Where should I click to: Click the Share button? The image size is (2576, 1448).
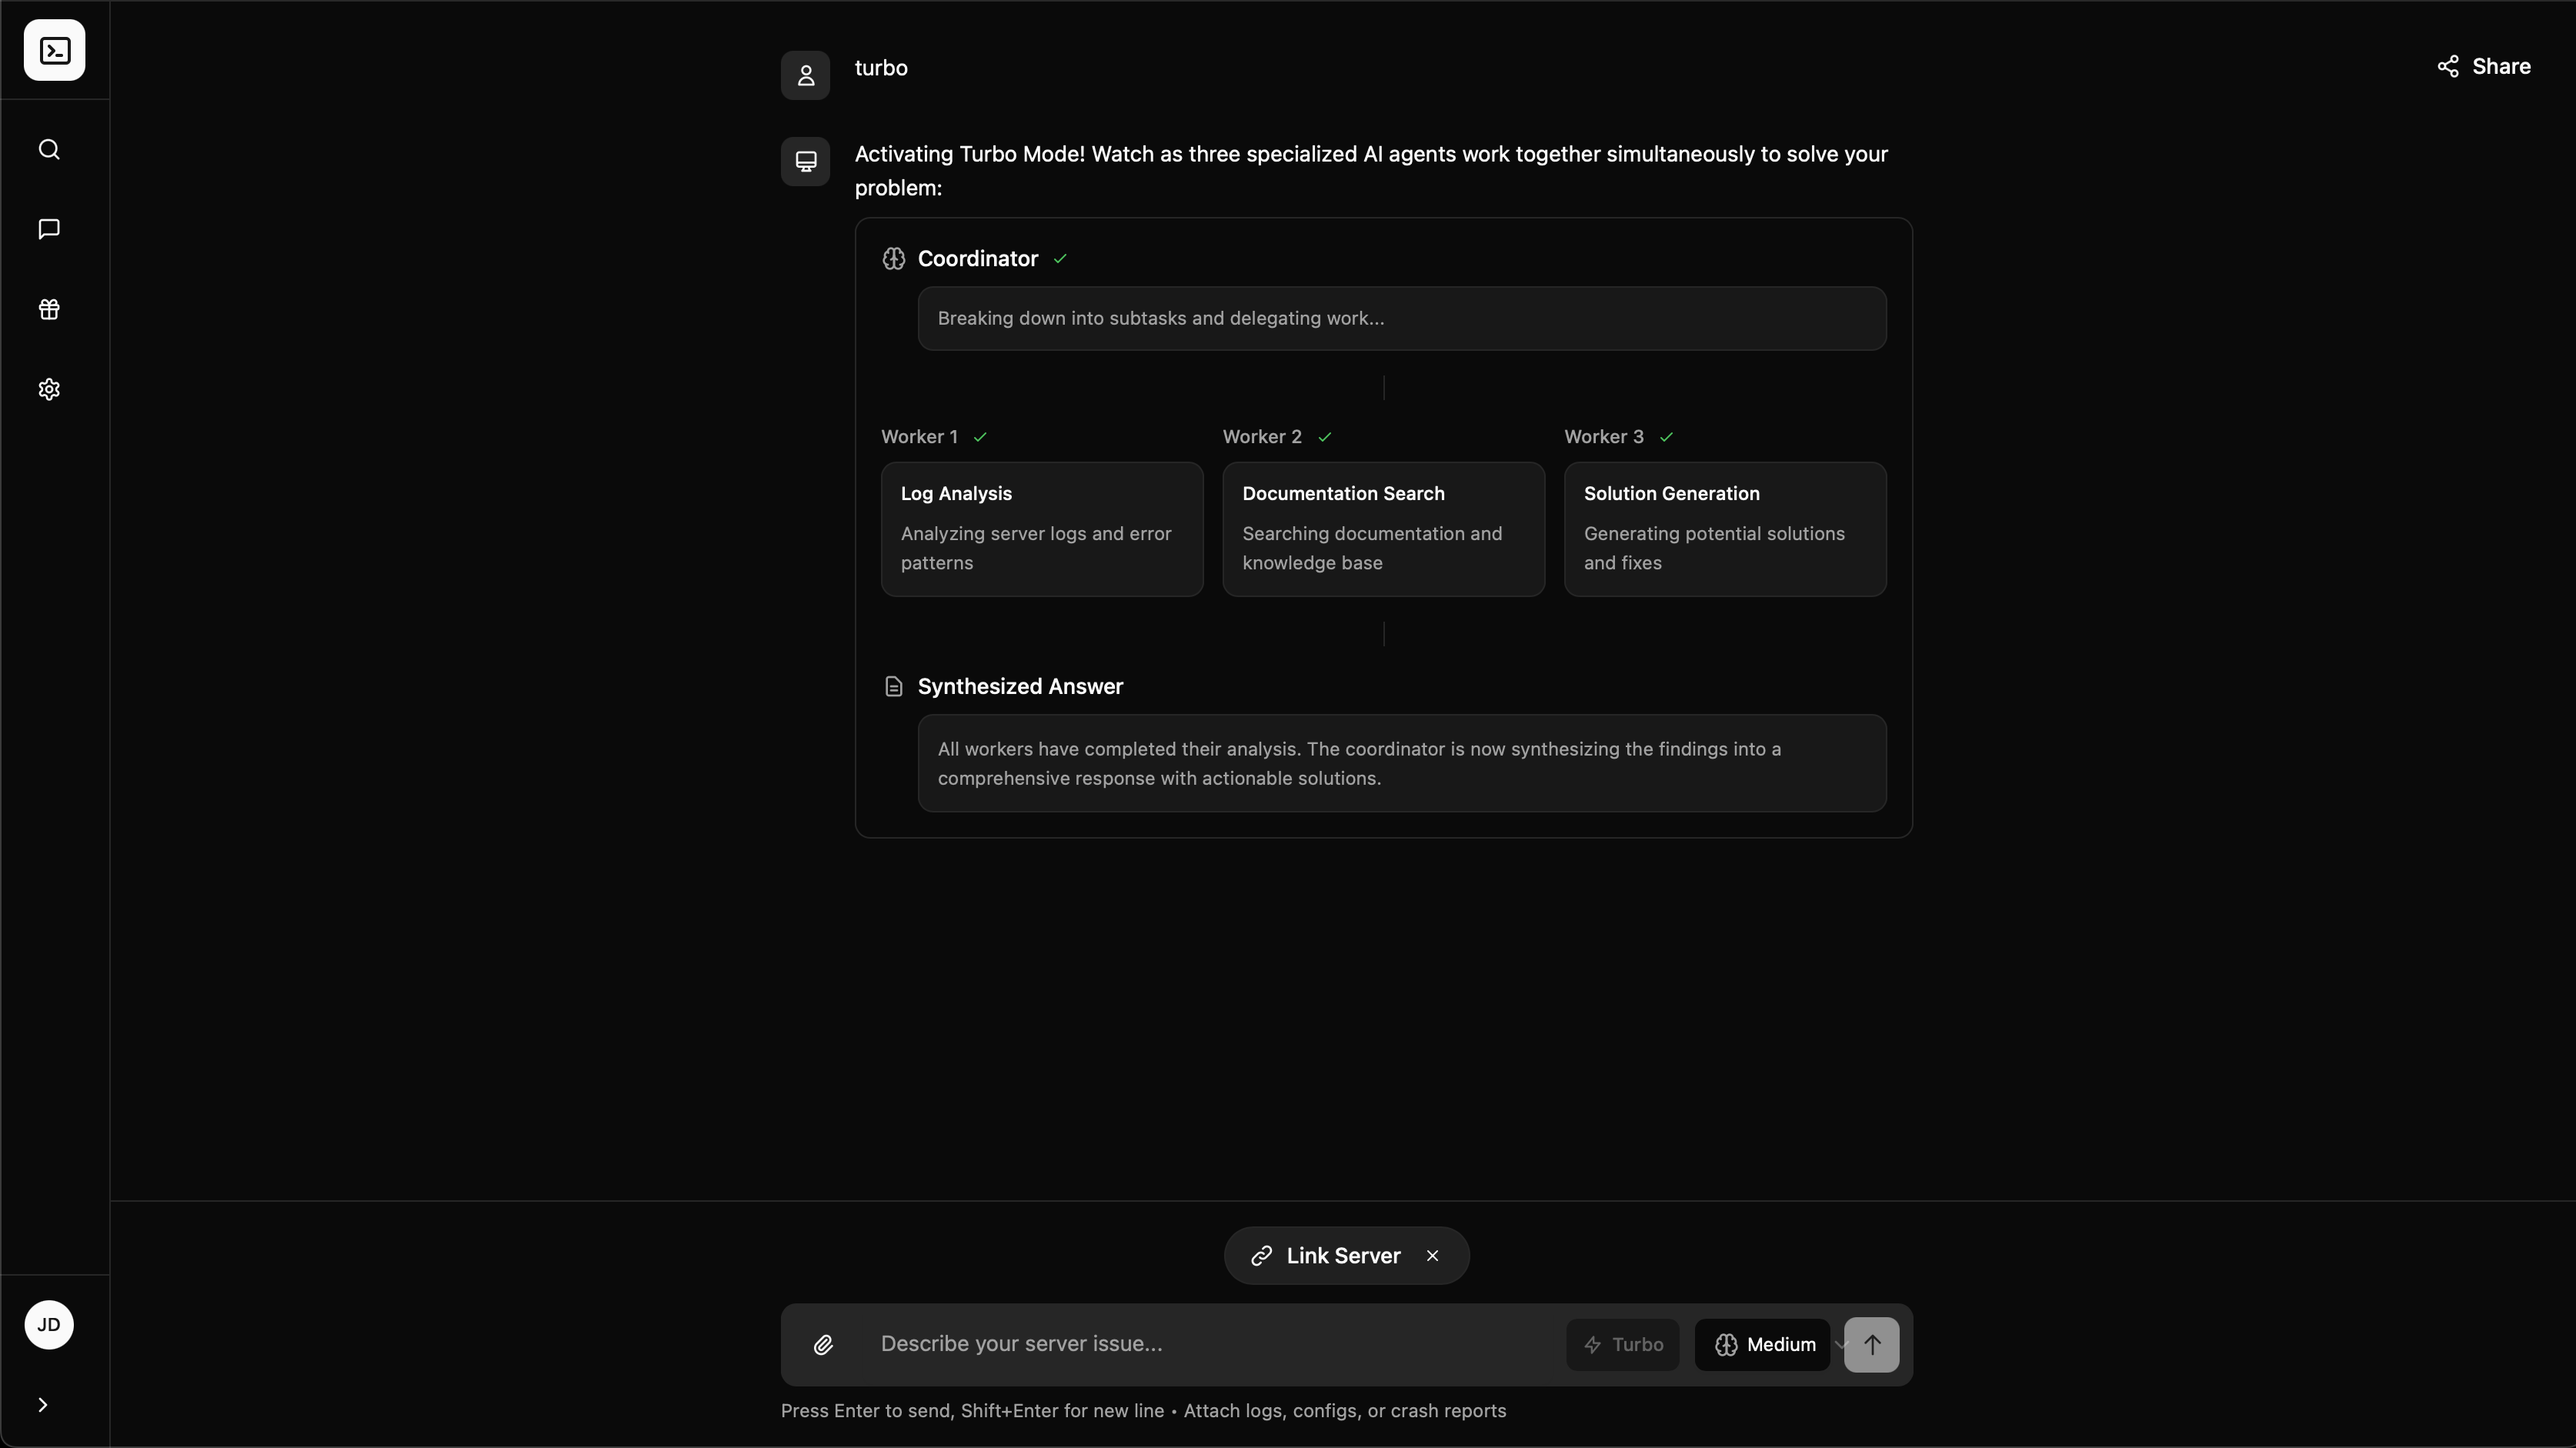(x=2484, y=67)
